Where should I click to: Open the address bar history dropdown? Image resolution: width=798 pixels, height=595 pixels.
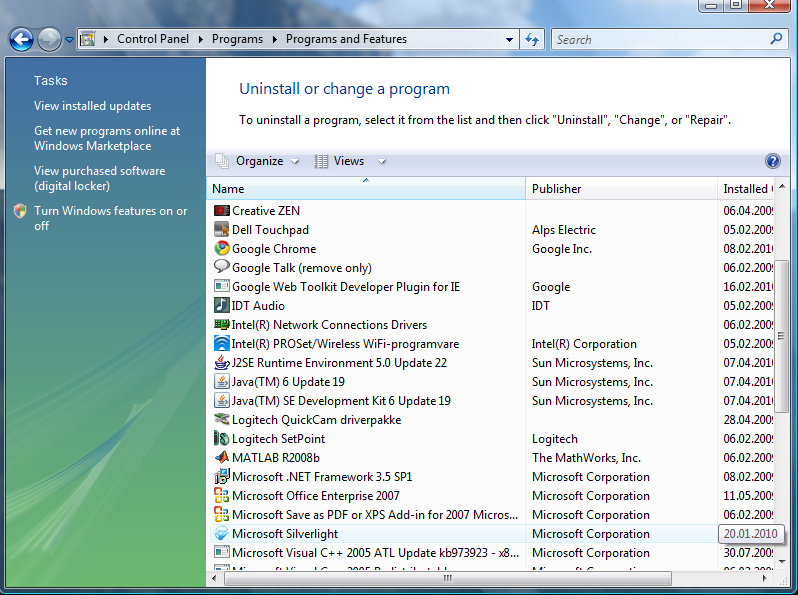(x=509, y=39)
